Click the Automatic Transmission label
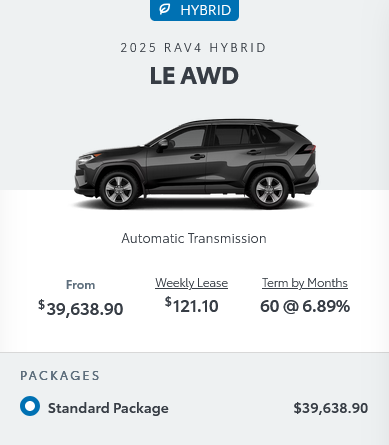 (x=194, y=238)
